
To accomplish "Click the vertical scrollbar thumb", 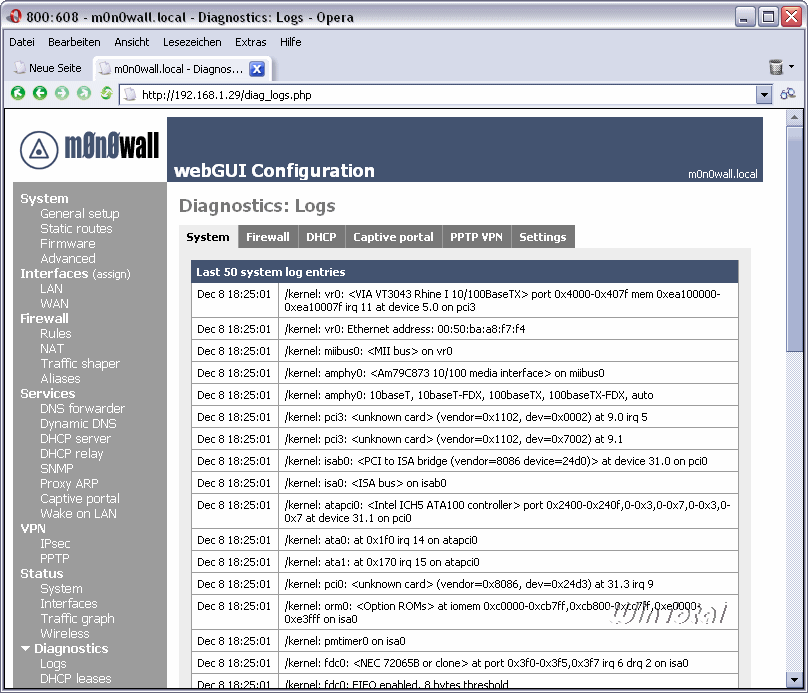I will [x=795, y=239].
